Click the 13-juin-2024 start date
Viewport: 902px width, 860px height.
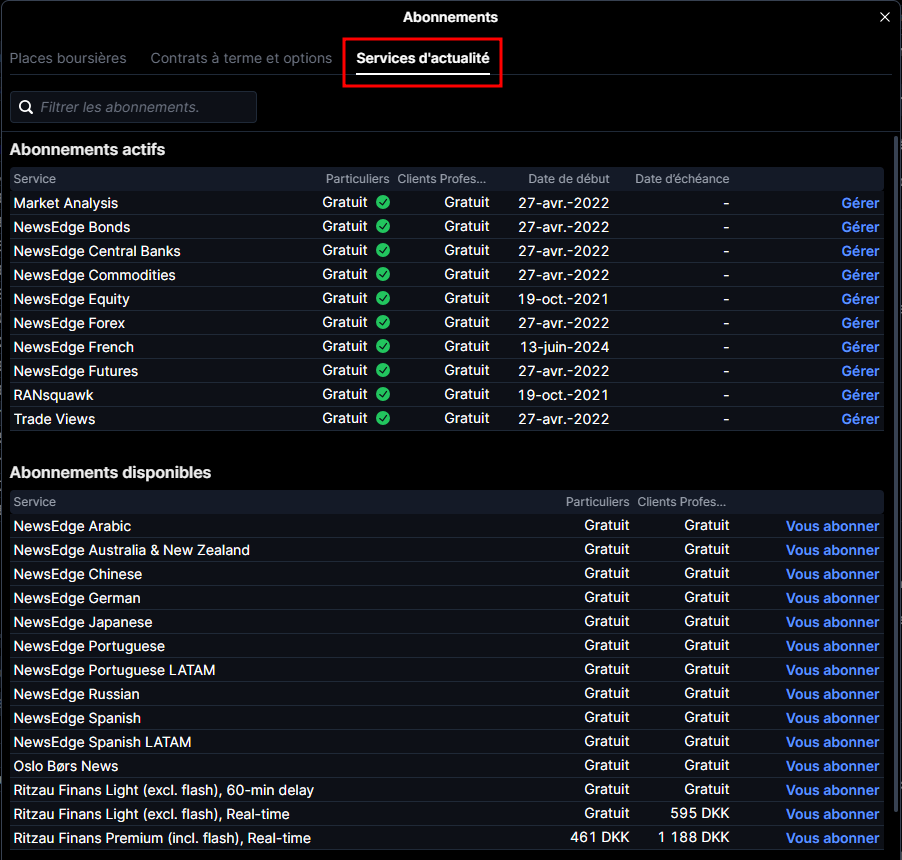564,347
